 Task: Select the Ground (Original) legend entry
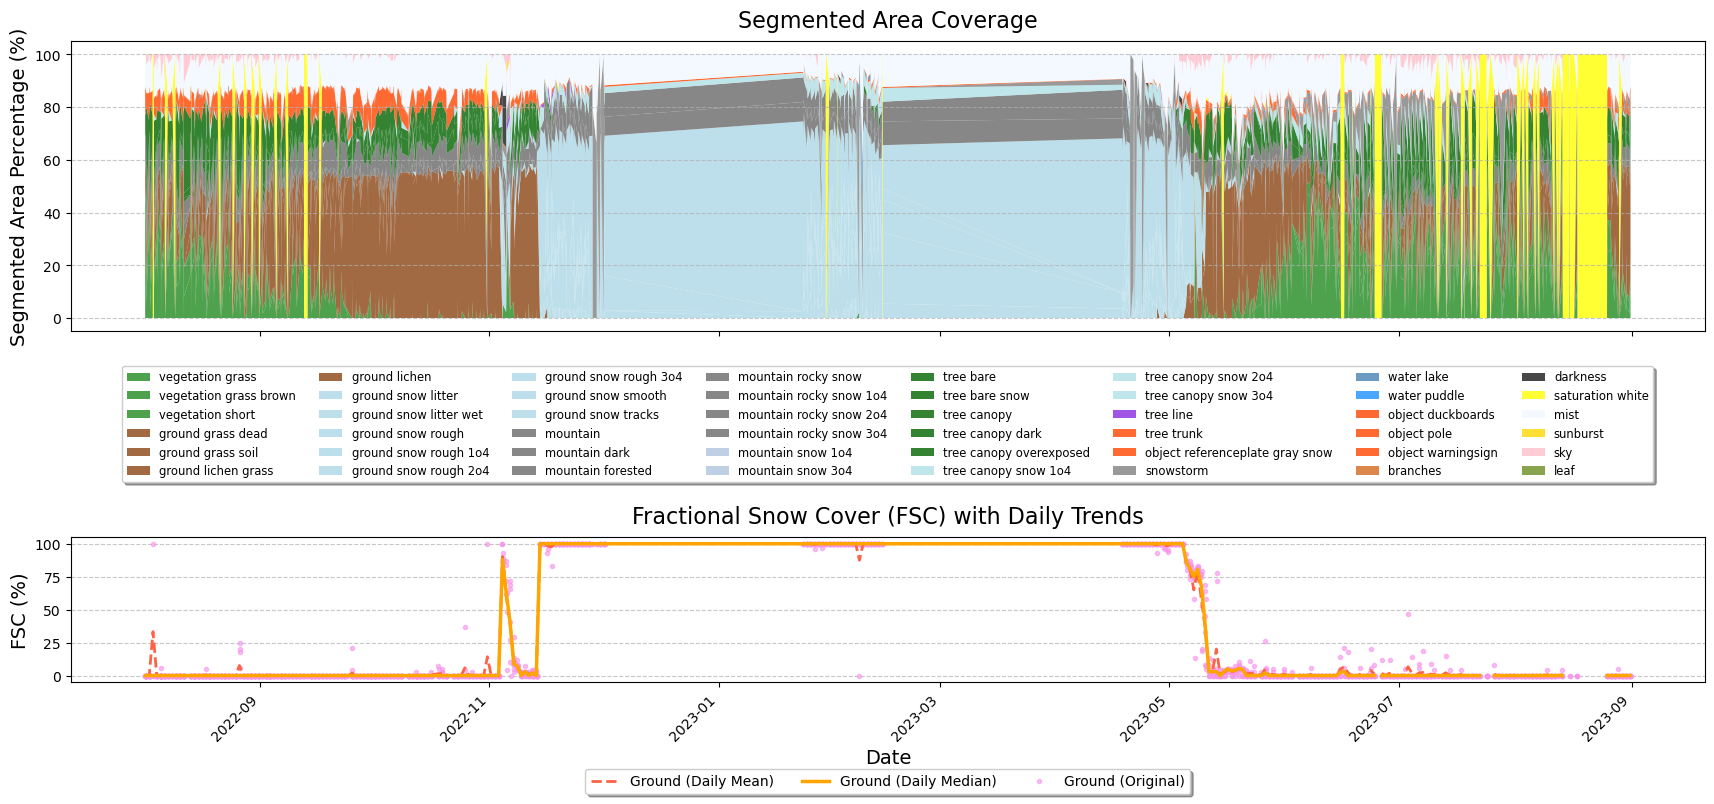tap(1123, 781)
